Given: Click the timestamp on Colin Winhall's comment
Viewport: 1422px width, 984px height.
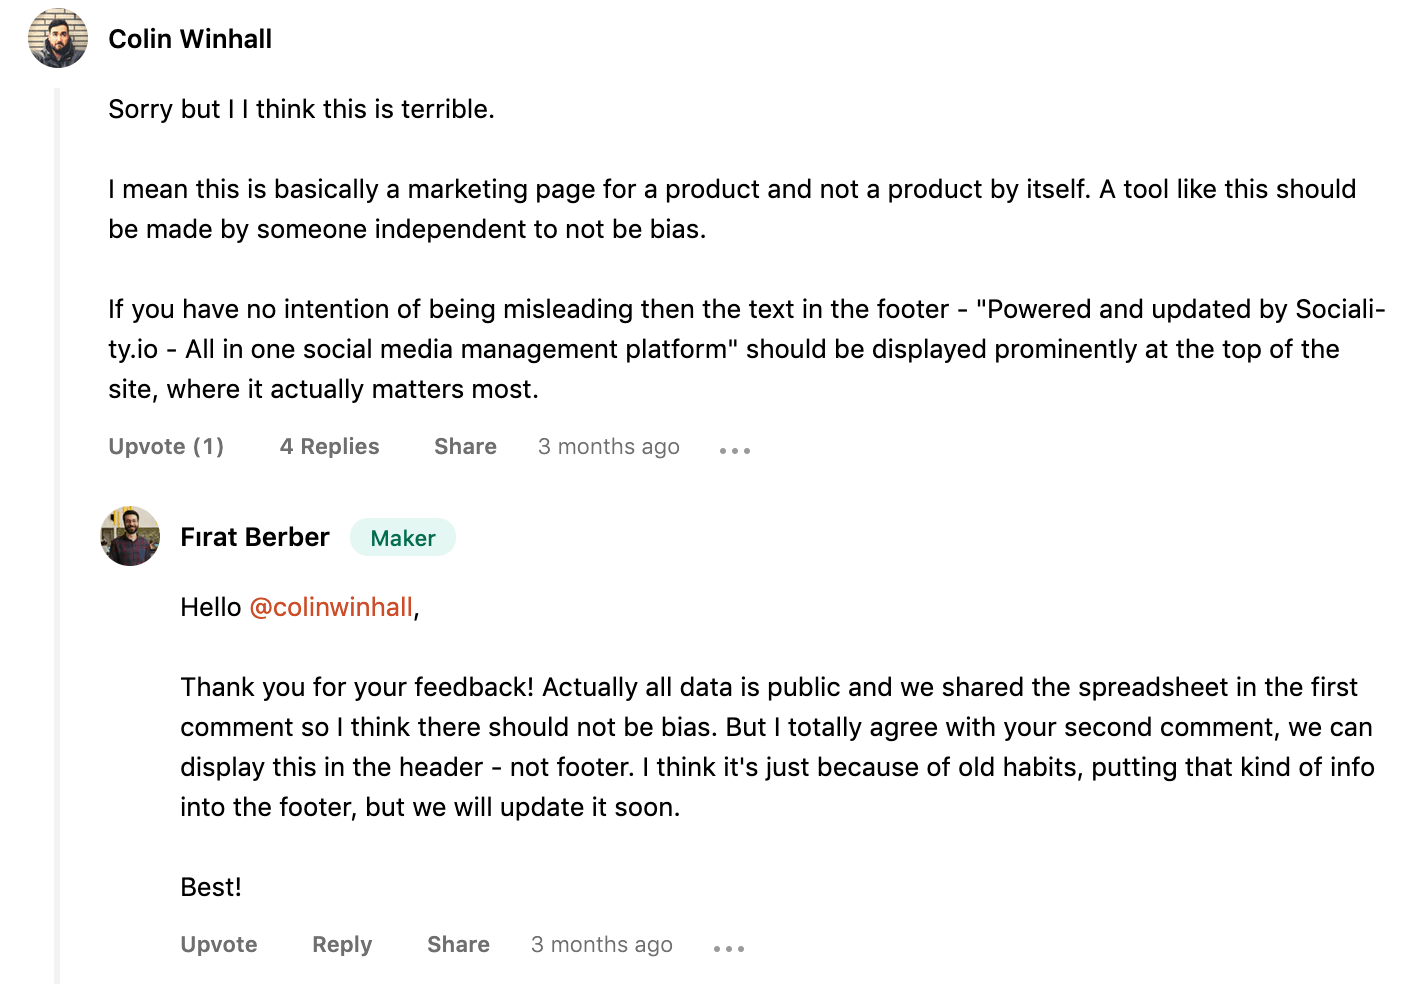Looking at the screenshot, I should (x=608, y=447).
